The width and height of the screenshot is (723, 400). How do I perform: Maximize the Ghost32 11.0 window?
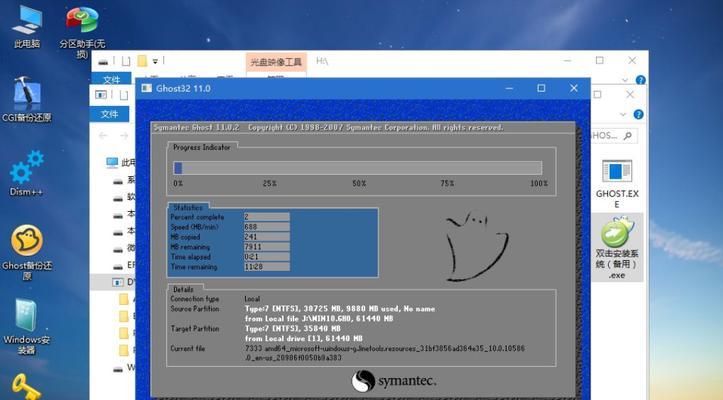point(541,88)
